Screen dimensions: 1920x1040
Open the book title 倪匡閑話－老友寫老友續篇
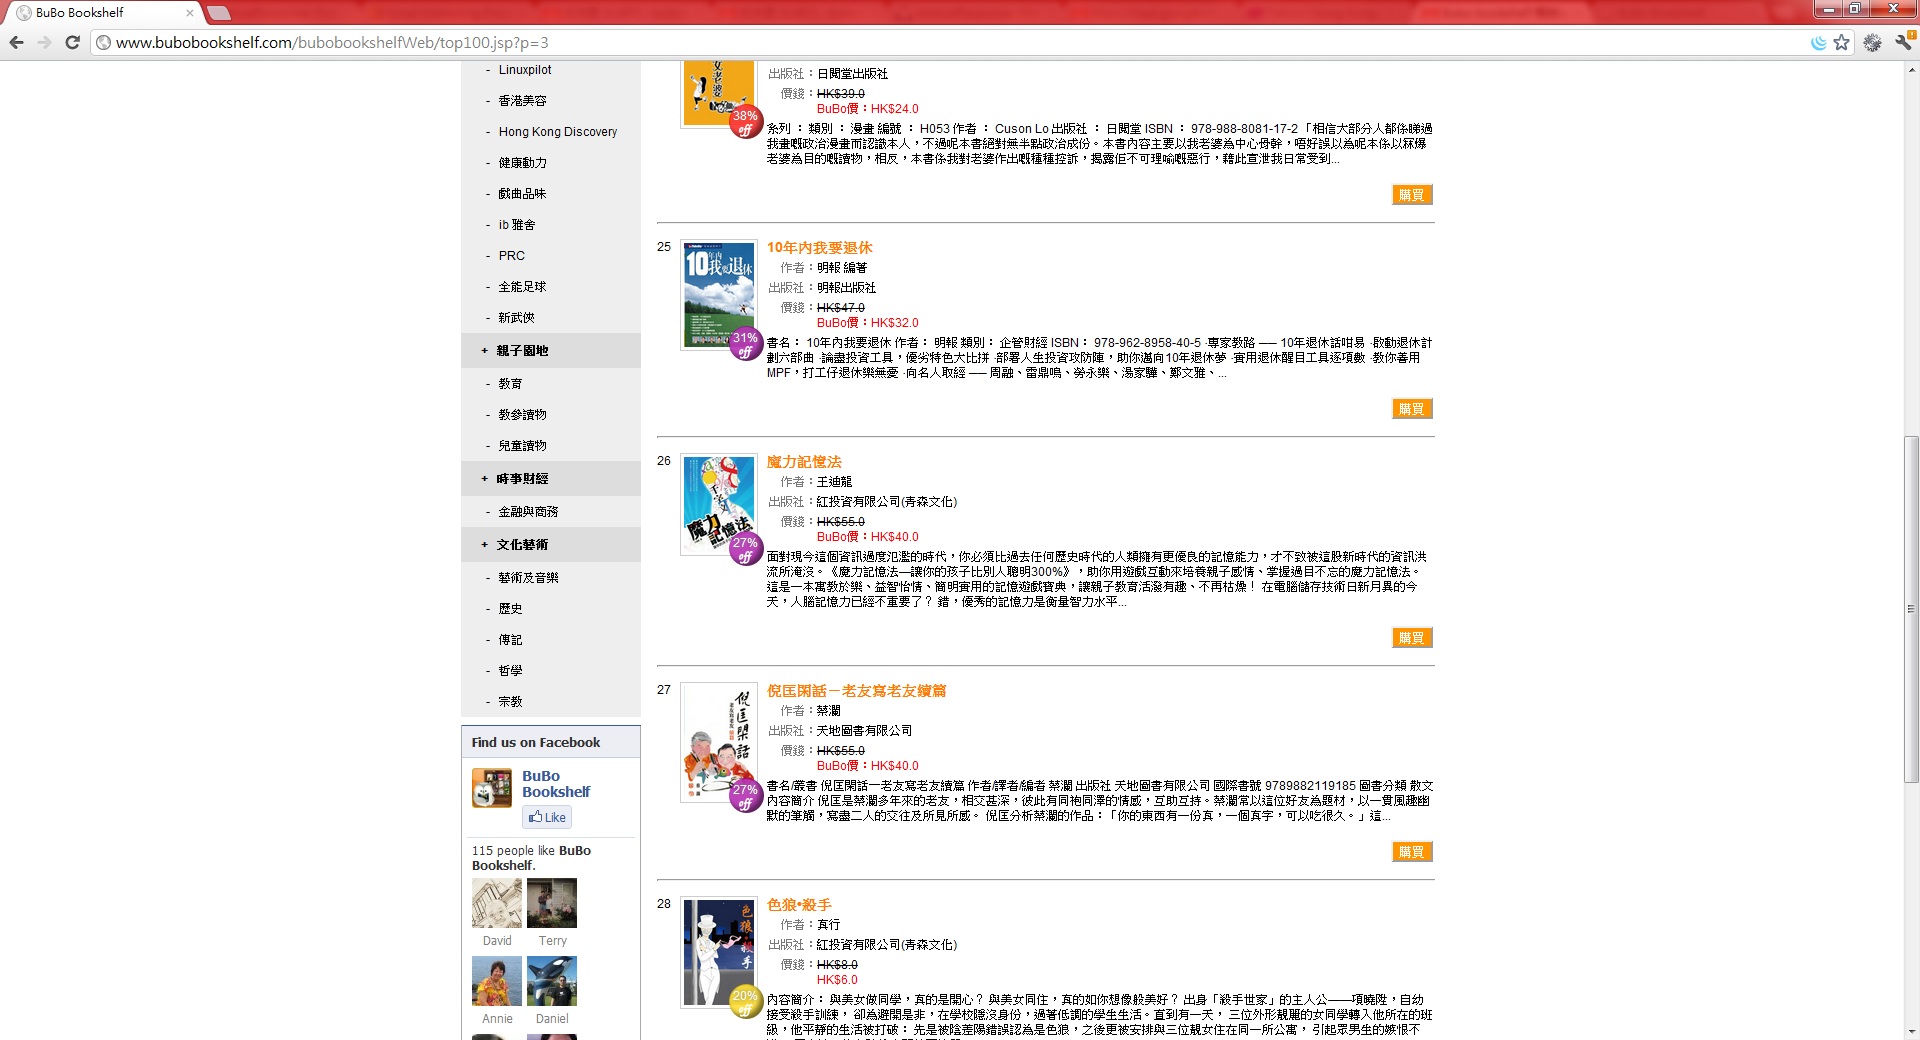856,691
